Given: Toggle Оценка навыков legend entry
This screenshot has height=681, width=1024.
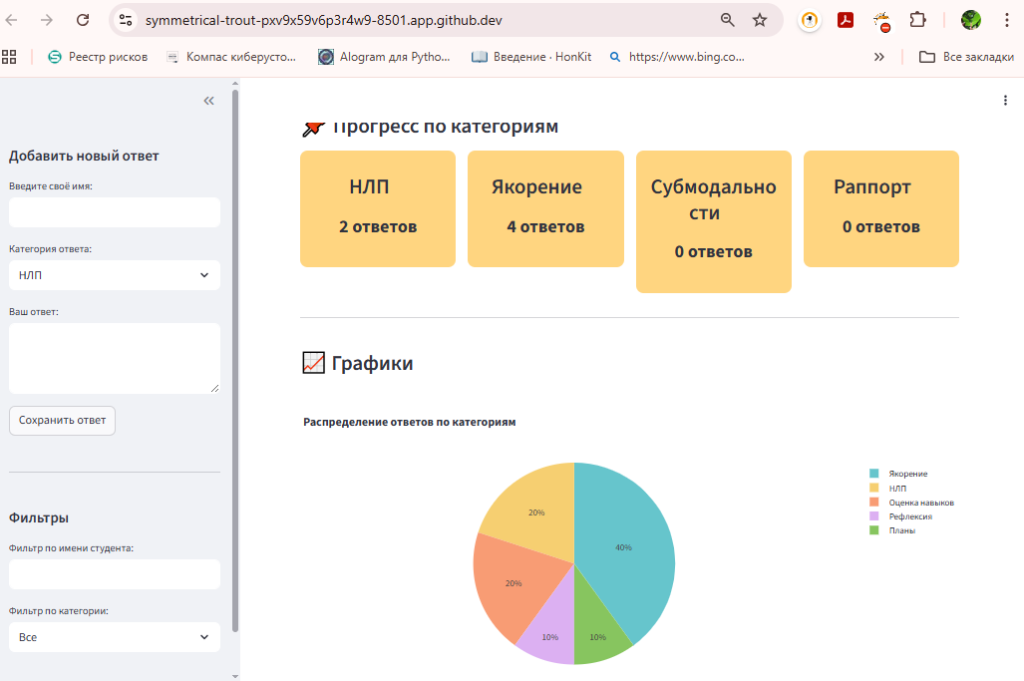Looking at the screenshot, I should pos(920,502).
